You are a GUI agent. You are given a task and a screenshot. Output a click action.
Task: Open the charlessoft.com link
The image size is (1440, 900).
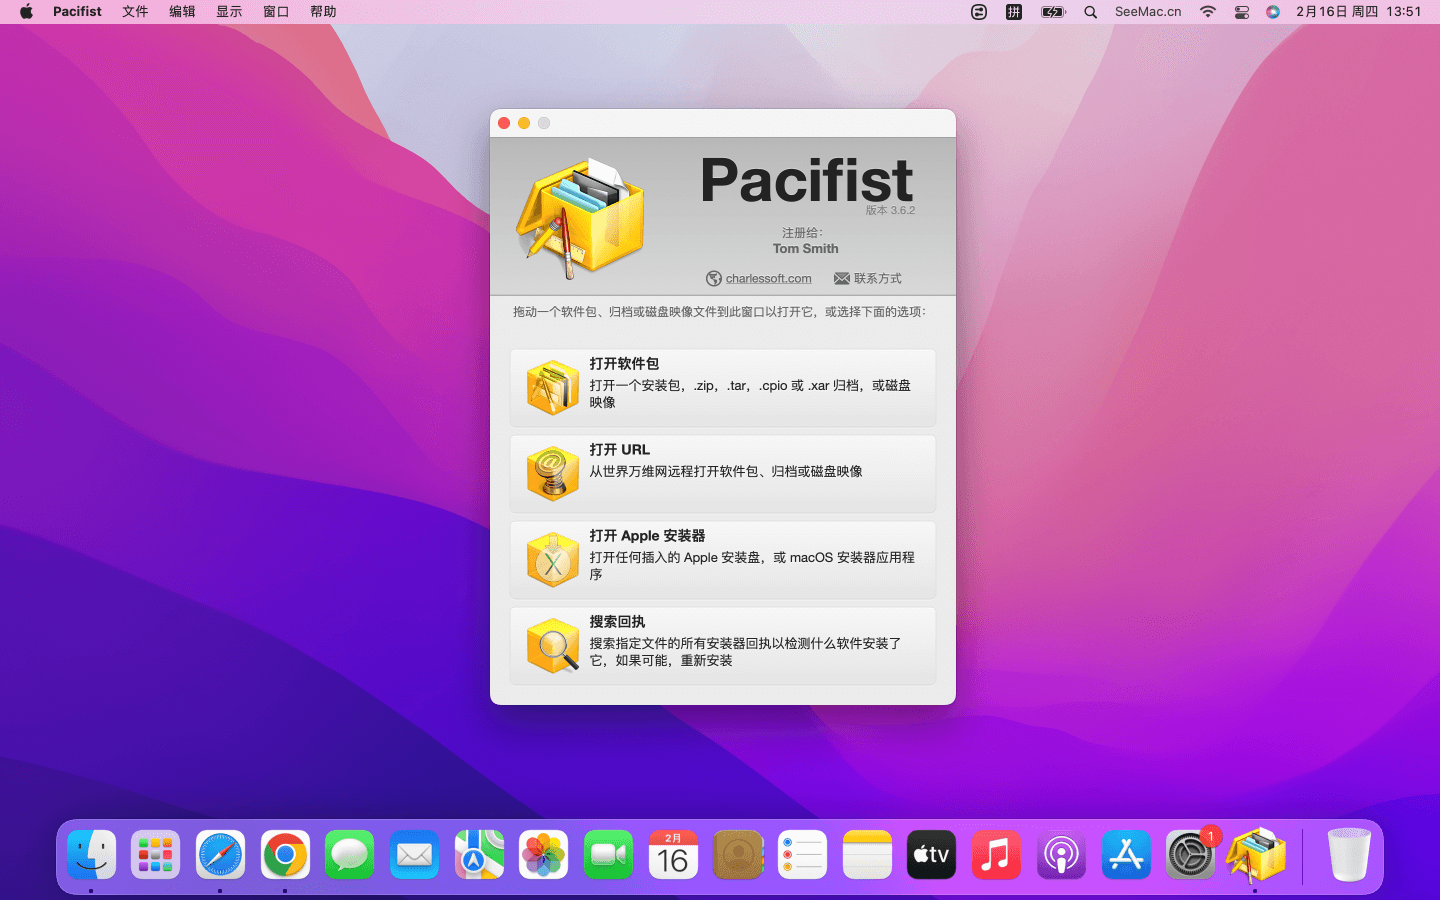point(768,279)
